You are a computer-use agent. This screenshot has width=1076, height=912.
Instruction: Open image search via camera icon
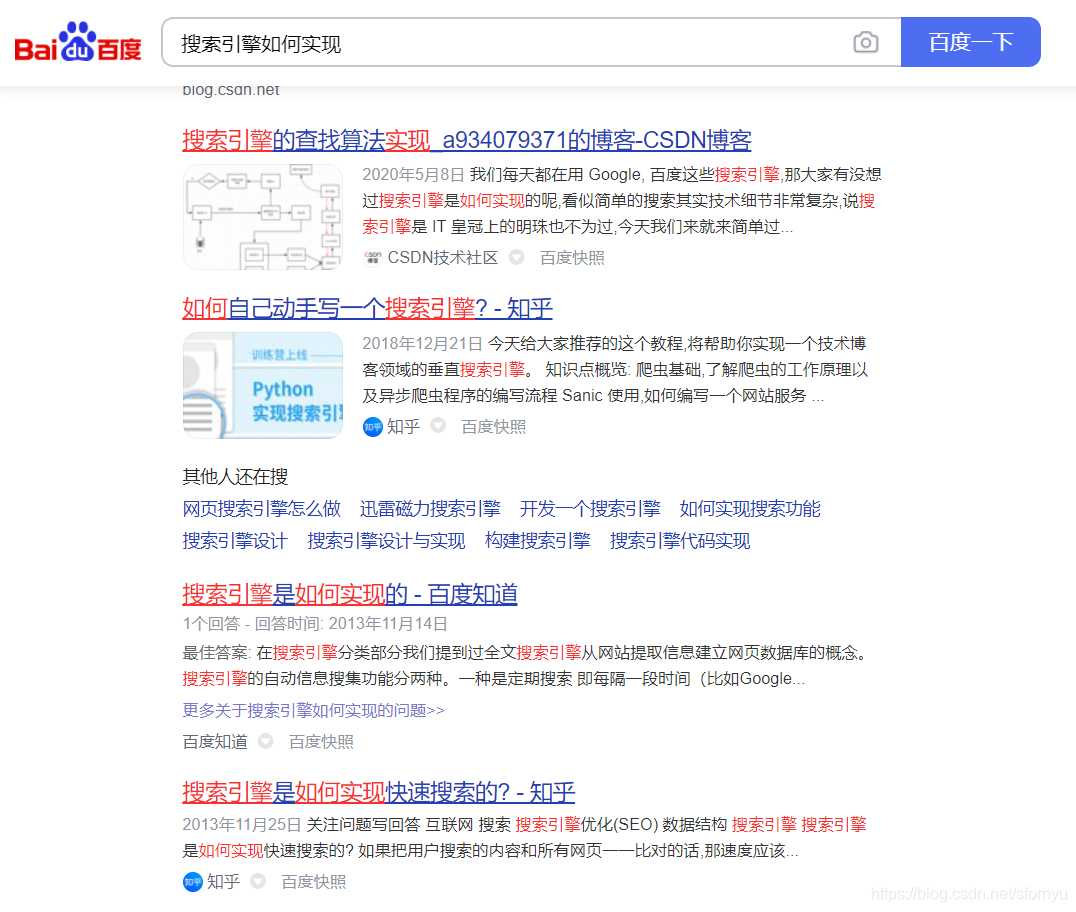865,43
